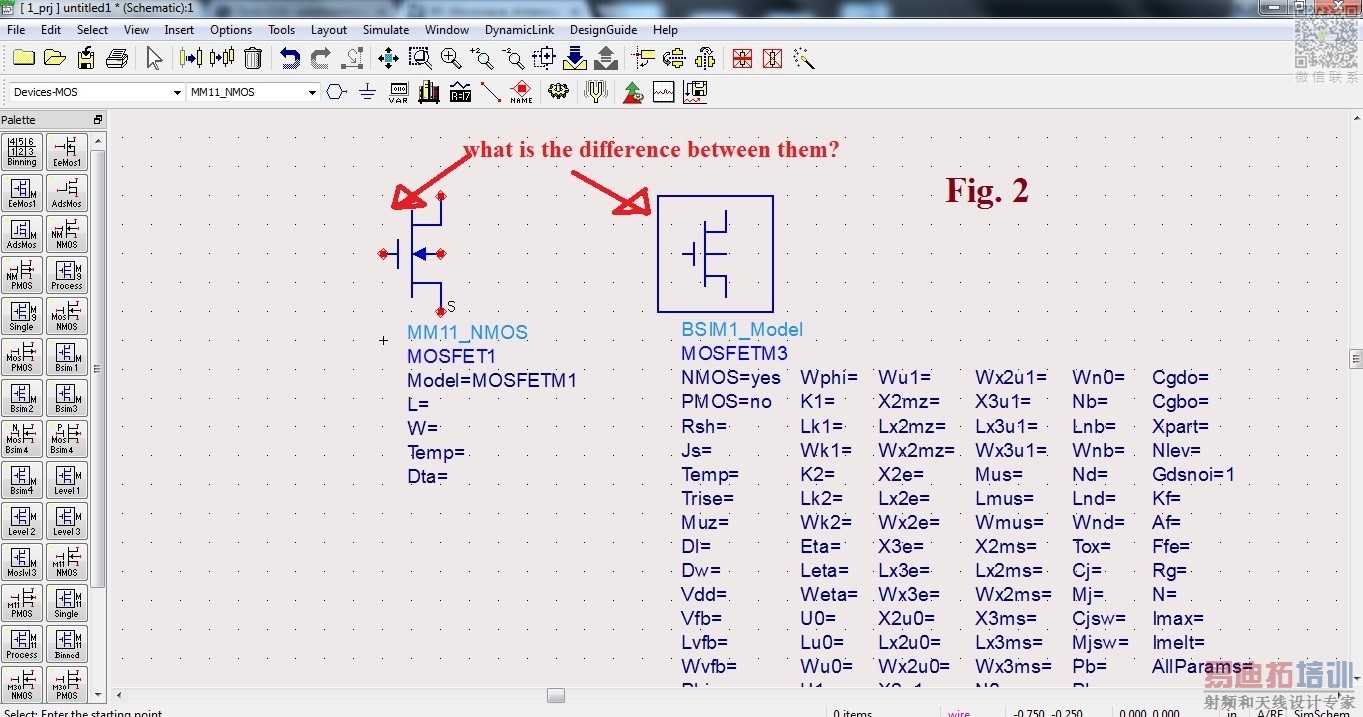Screen dimensions: 1363x717
Task: Click the Temp= parameter under MOSFET1
Action: tap(436, 452)
